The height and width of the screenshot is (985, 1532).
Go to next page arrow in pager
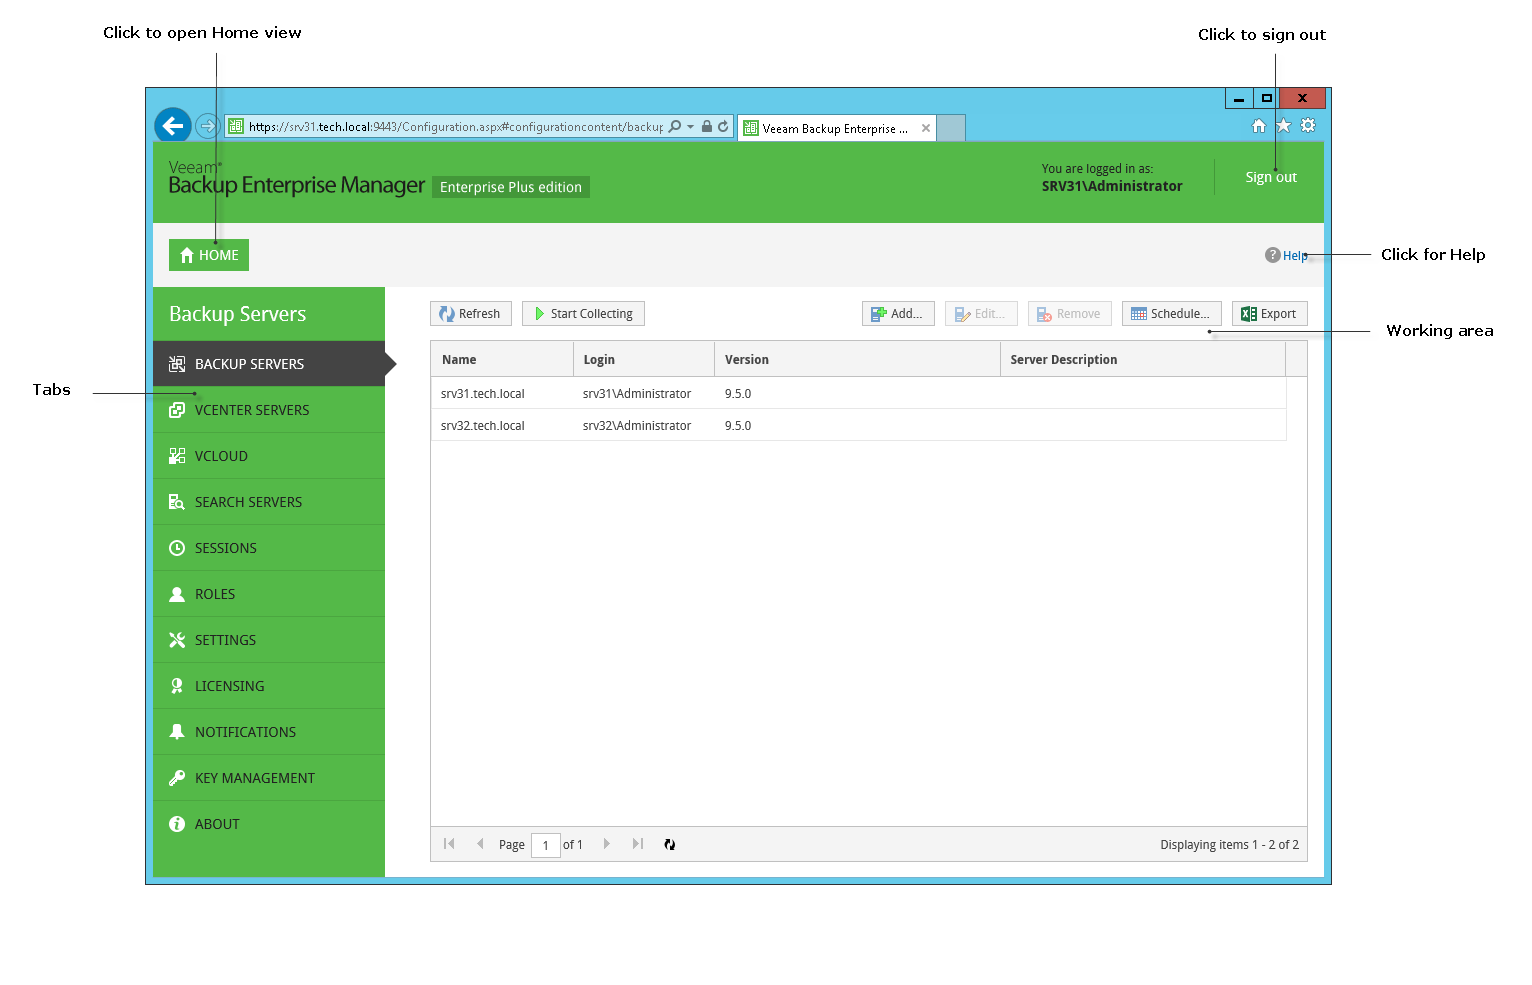point(606,844)
